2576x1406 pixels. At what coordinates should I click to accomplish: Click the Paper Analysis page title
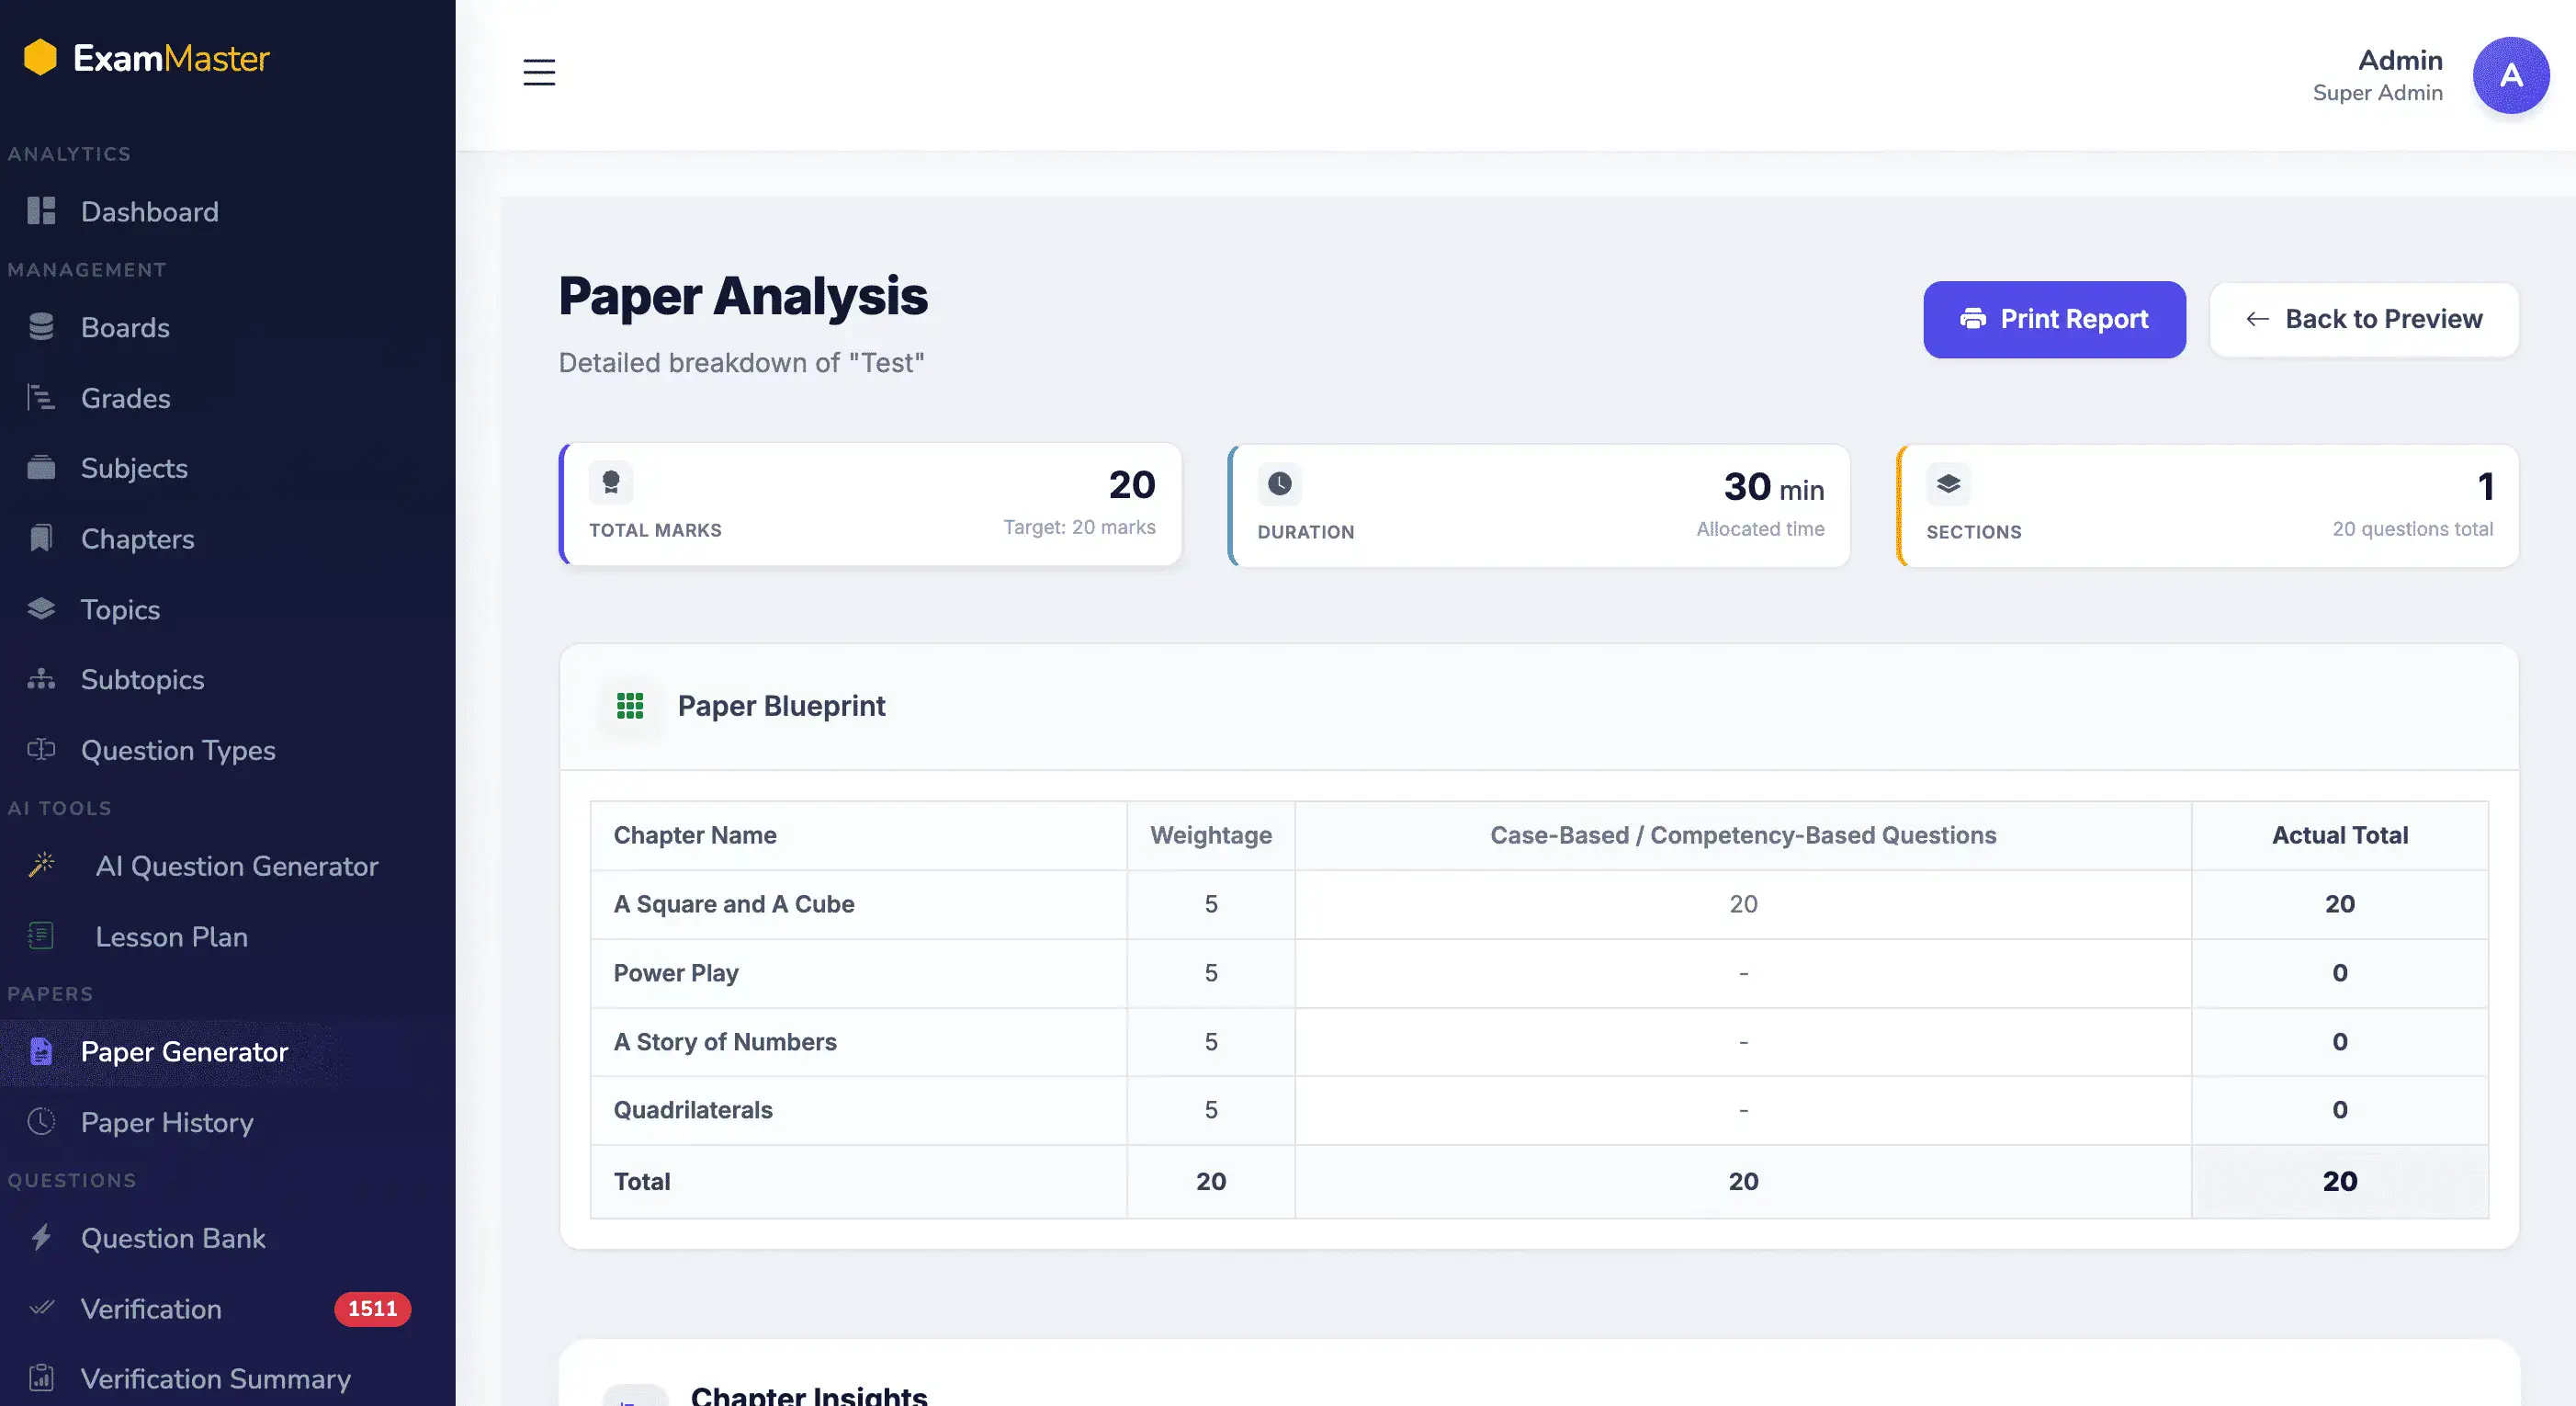(743, 296)
